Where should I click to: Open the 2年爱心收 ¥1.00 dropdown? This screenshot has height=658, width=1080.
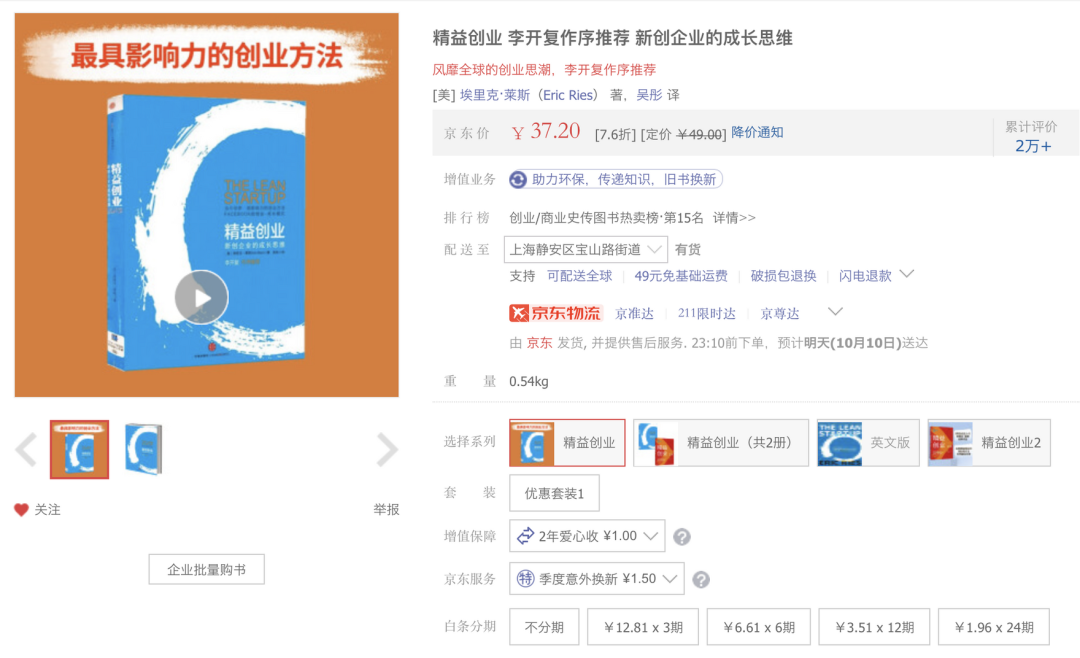(x=587, y=536)
